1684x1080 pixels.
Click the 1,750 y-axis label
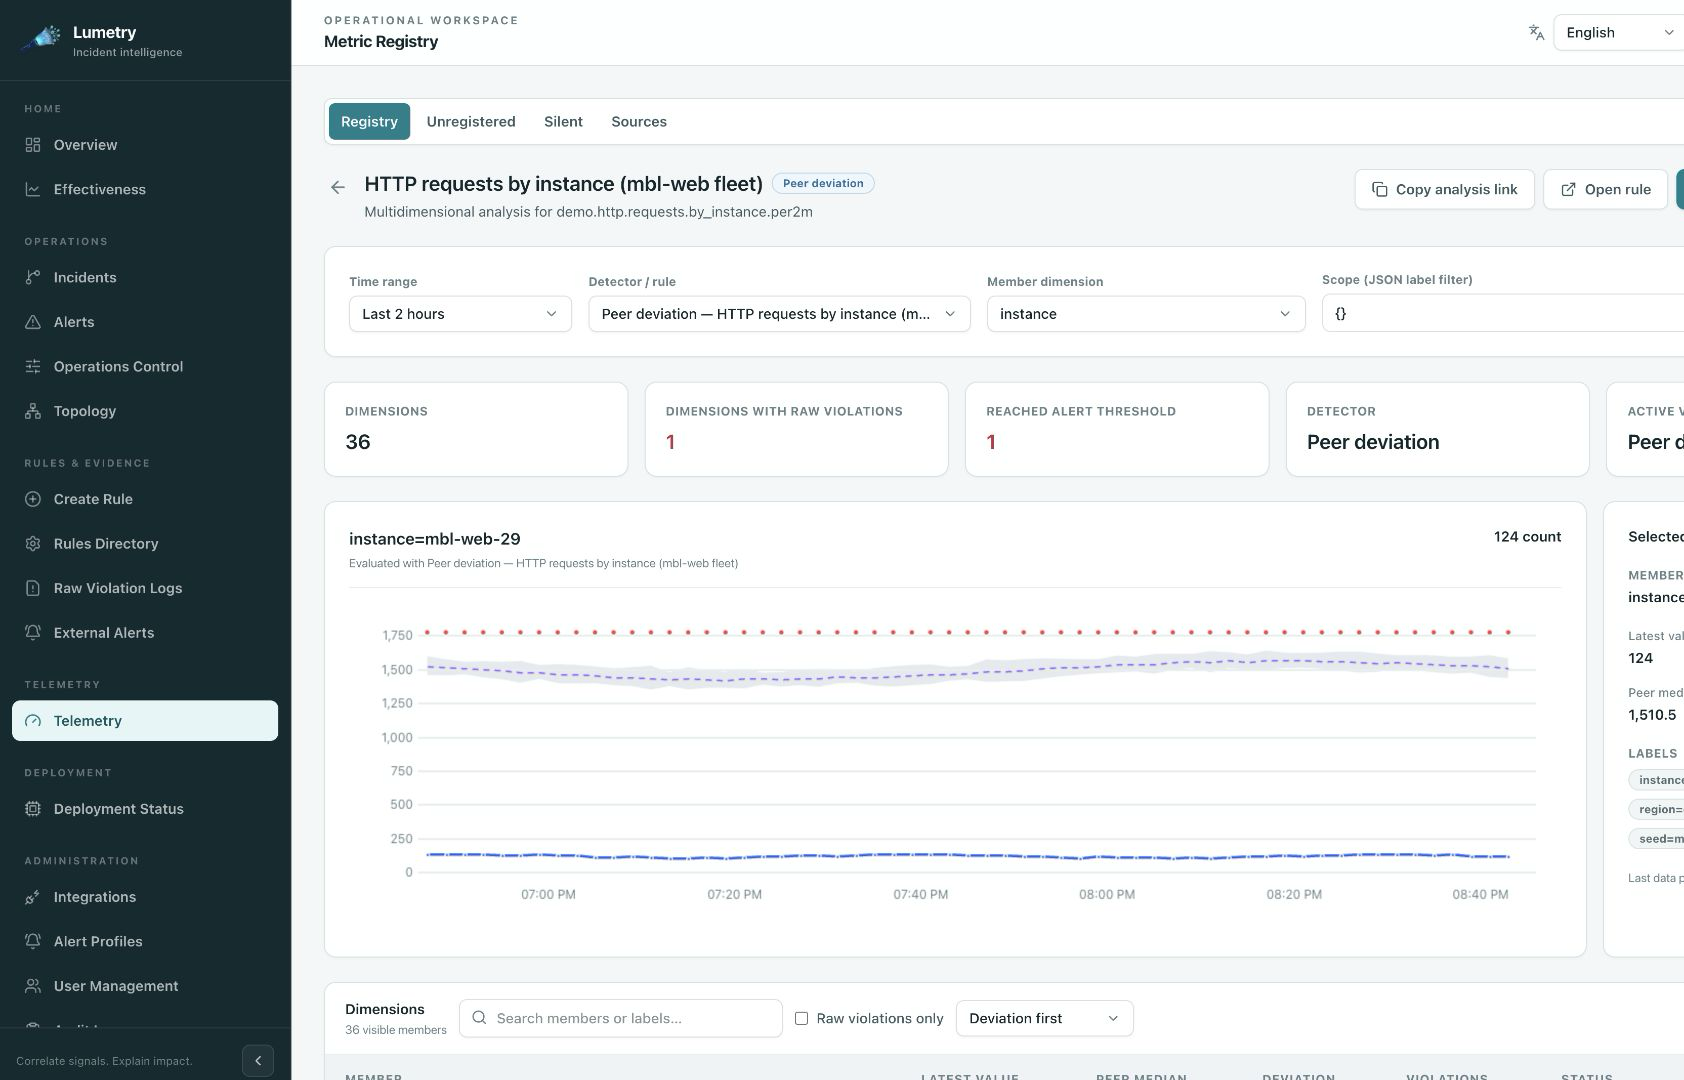tap(397, 635)
